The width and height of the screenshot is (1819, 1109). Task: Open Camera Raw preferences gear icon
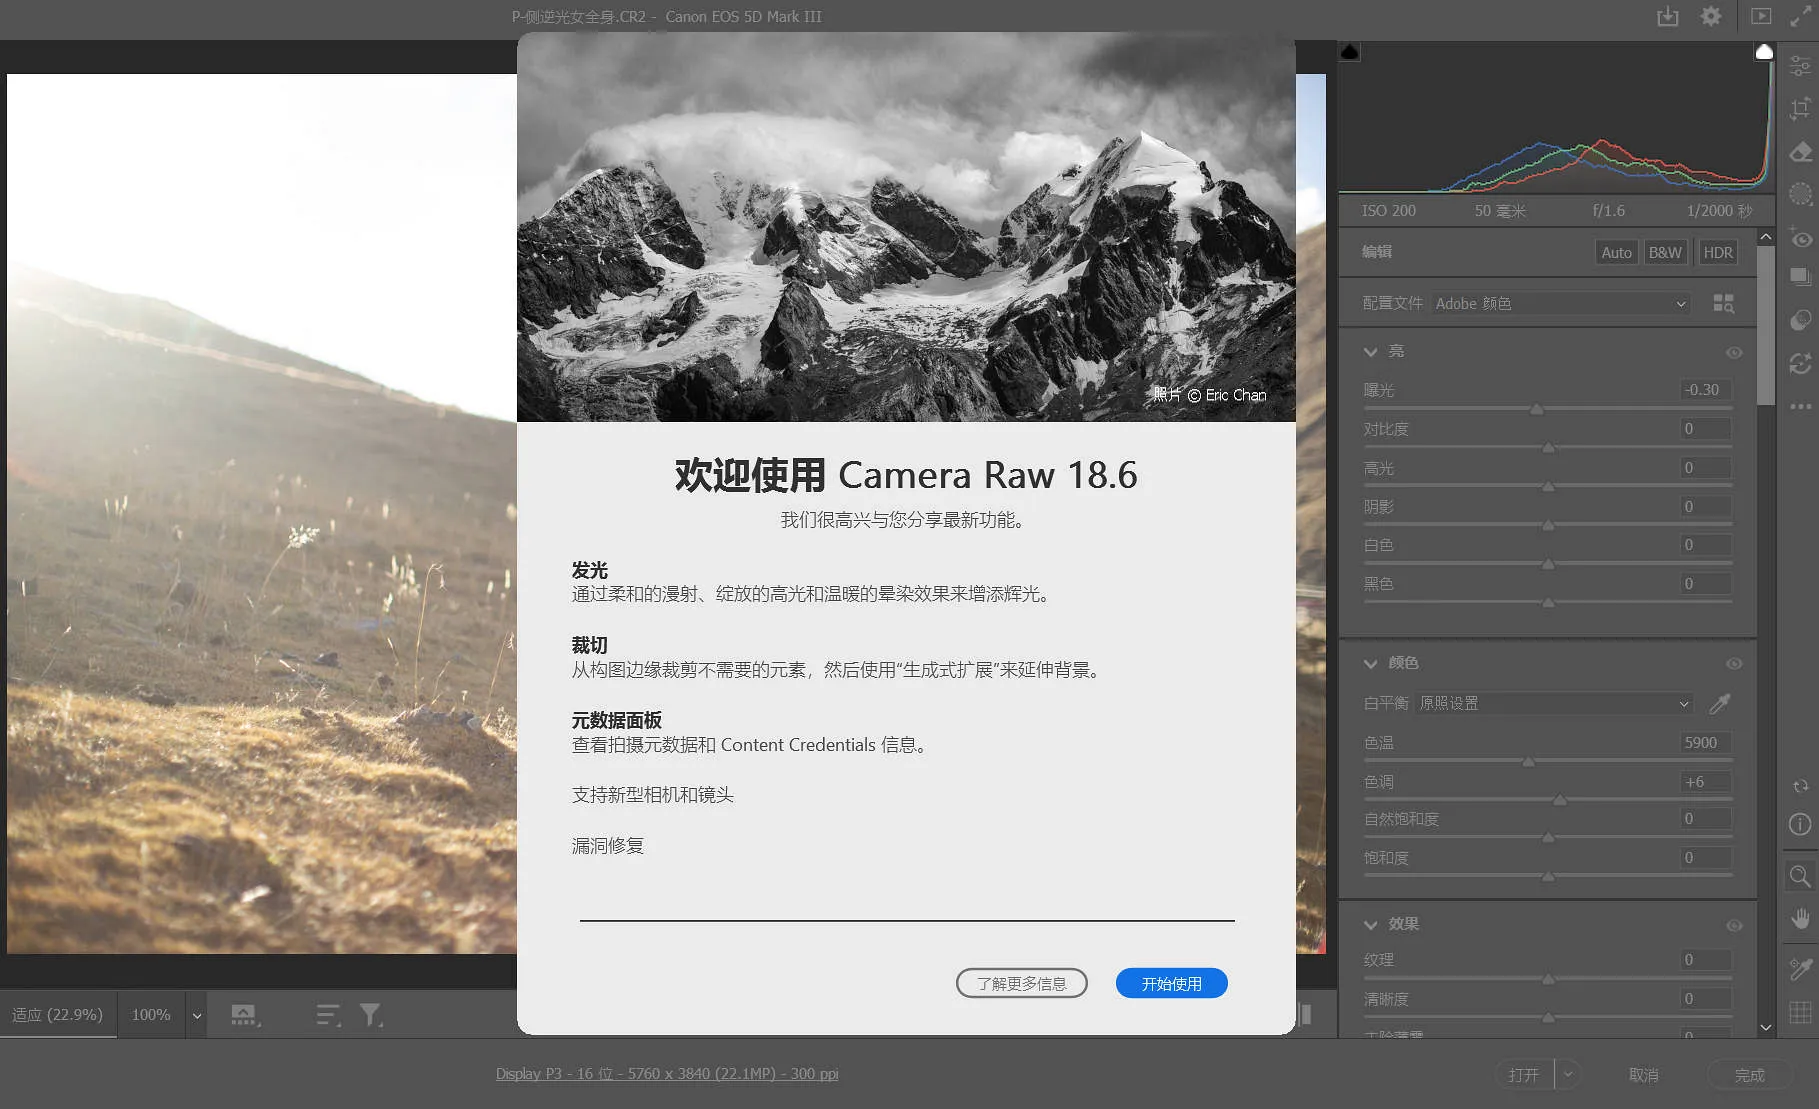[1711, 16]
